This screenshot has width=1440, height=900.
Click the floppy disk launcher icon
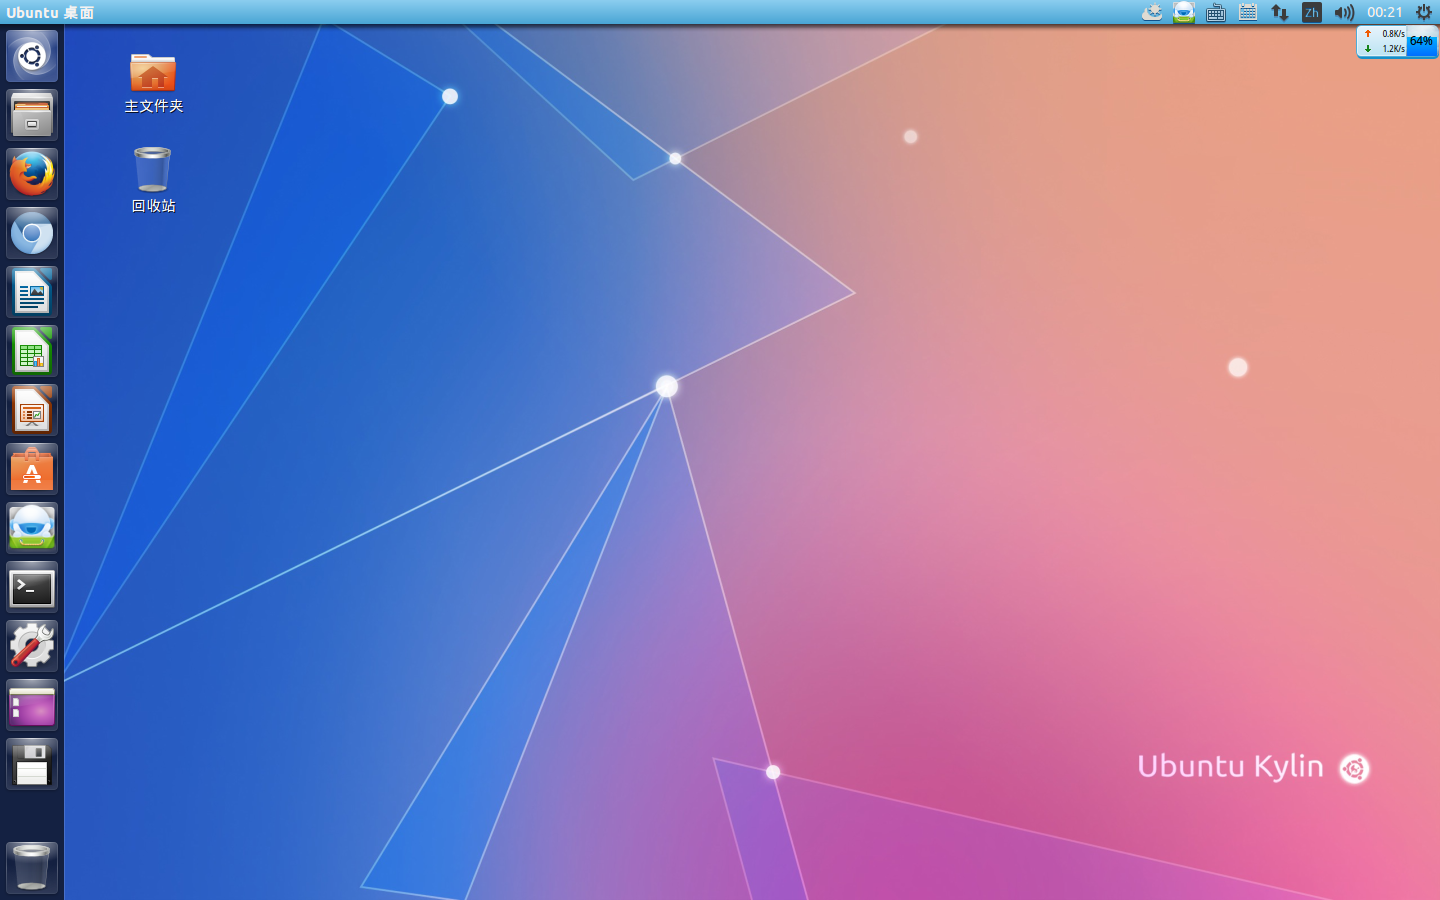(32, 764)
